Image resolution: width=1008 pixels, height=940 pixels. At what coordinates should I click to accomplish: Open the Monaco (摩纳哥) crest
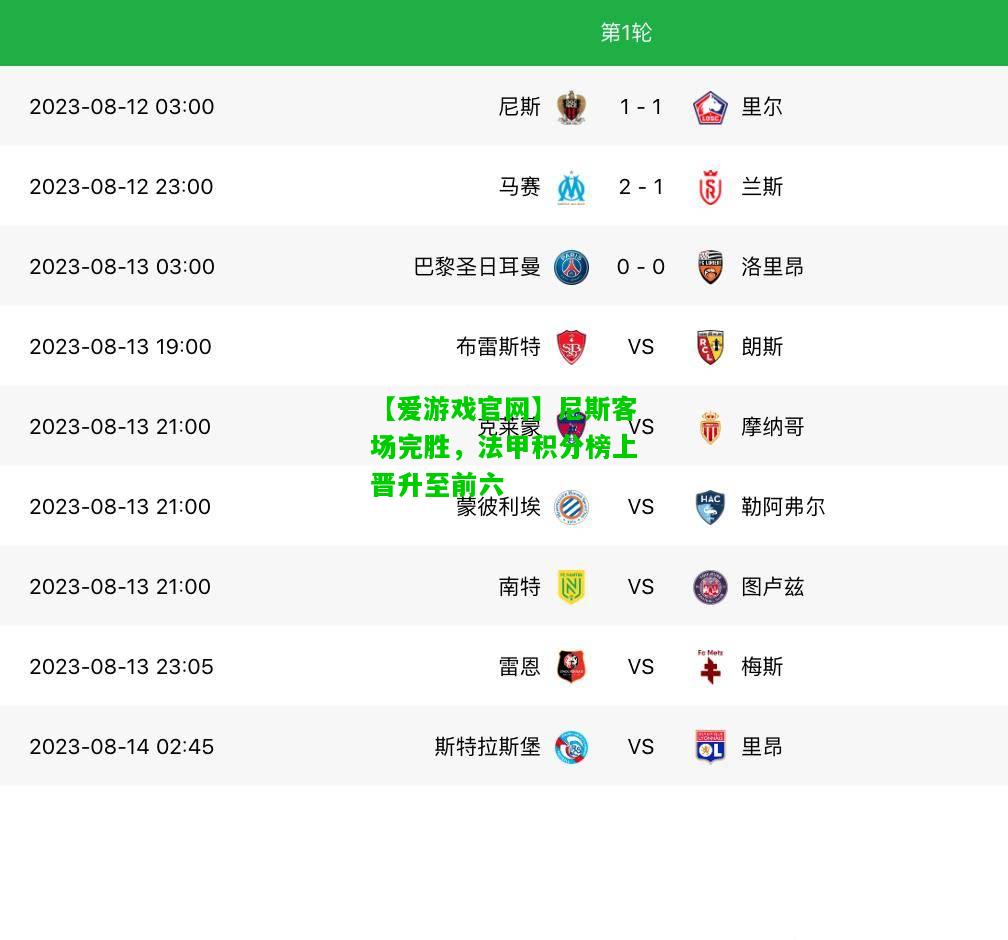point(710,427)
